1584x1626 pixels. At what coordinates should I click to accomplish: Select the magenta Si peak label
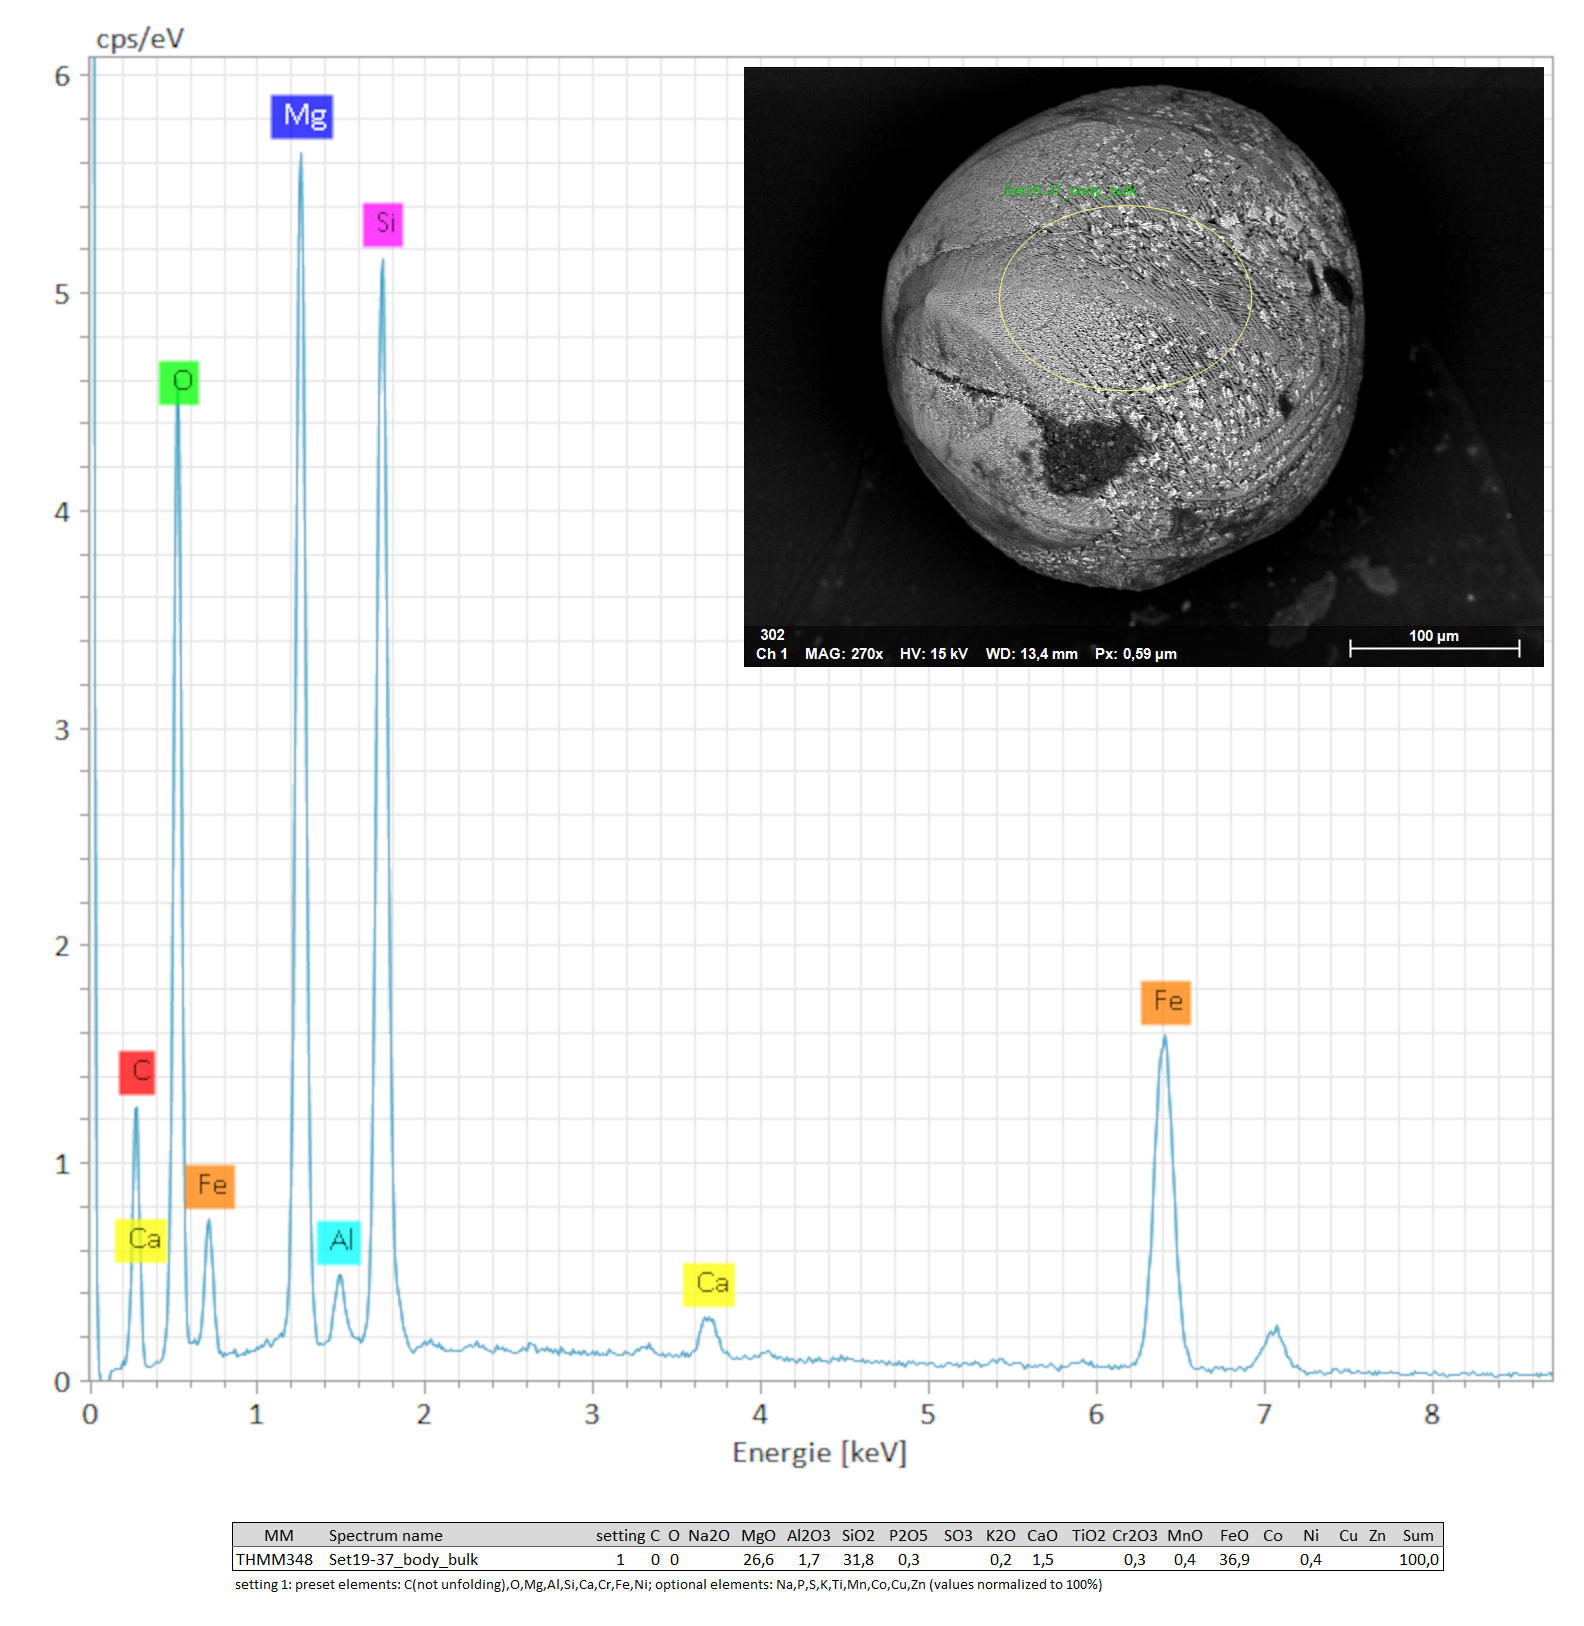[x=382, y=224]
